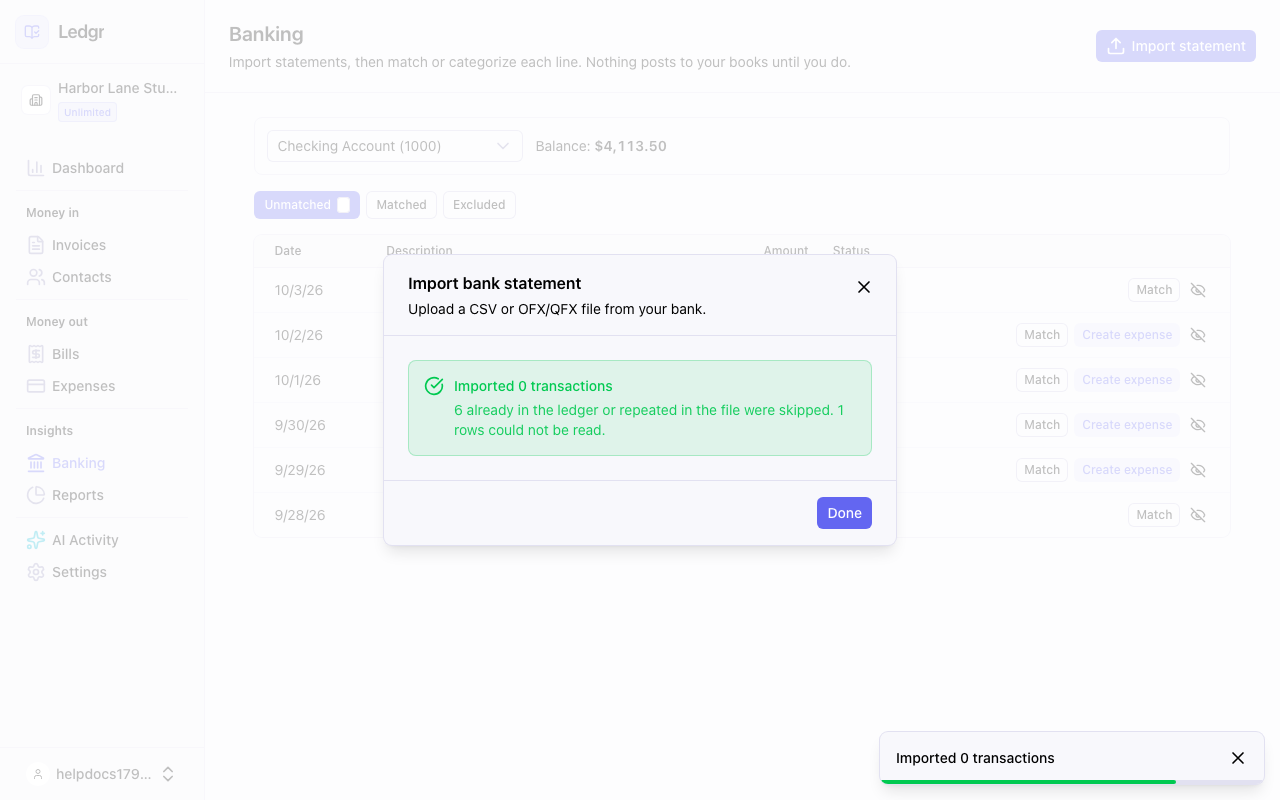Click Create expense for the 9/30/26 row

(x=1127, y=425)
